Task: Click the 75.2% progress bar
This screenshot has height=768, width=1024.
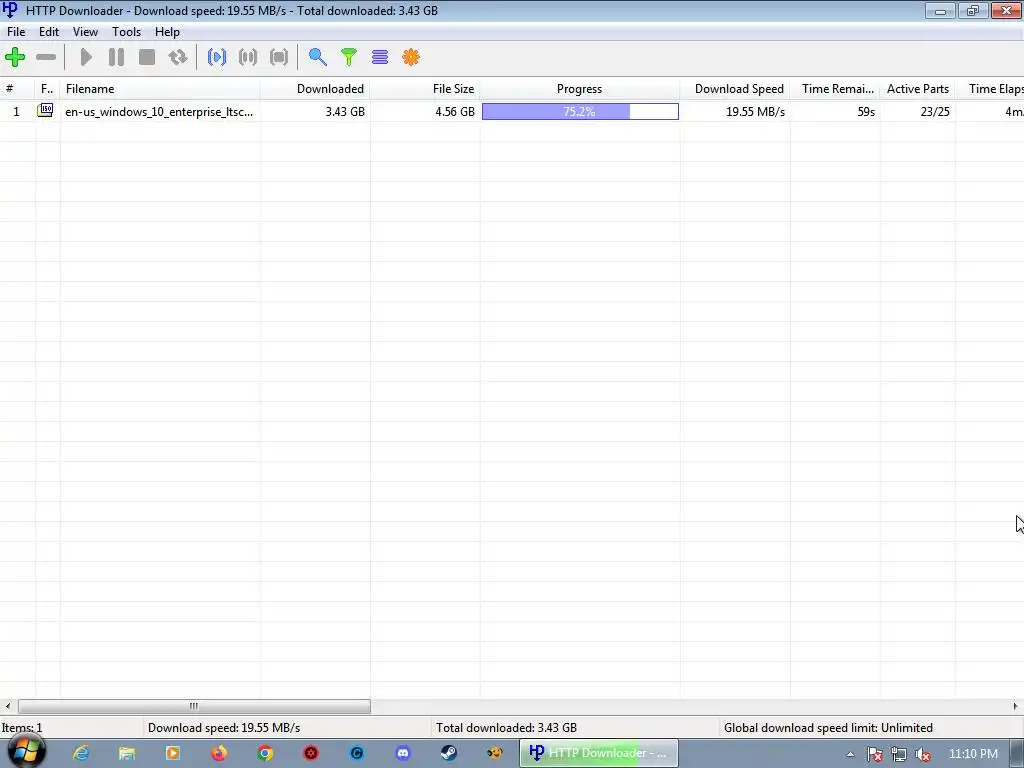Action: [580, 112]
